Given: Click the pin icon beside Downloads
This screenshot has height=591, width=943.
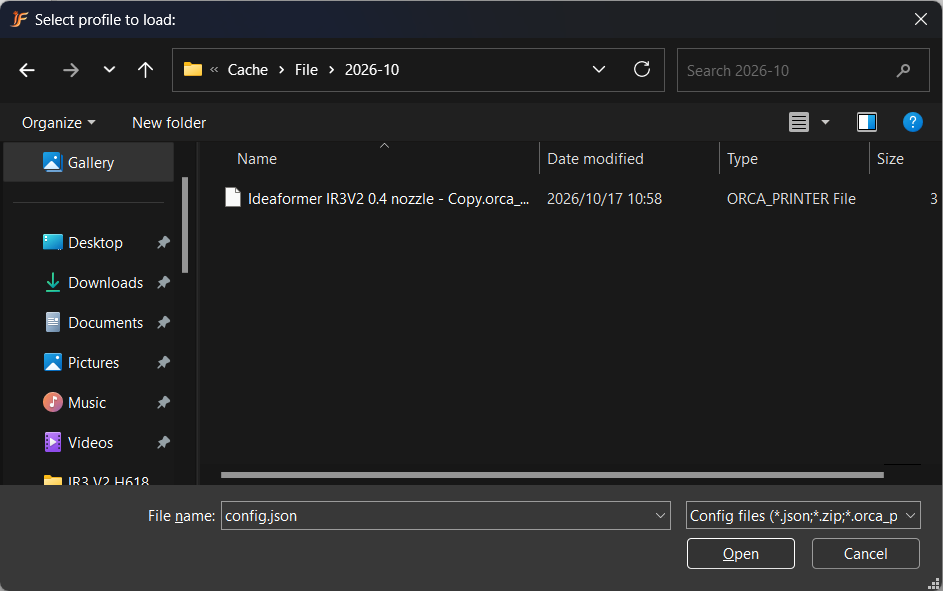Looking at the screenshot, I should [163, 283].
